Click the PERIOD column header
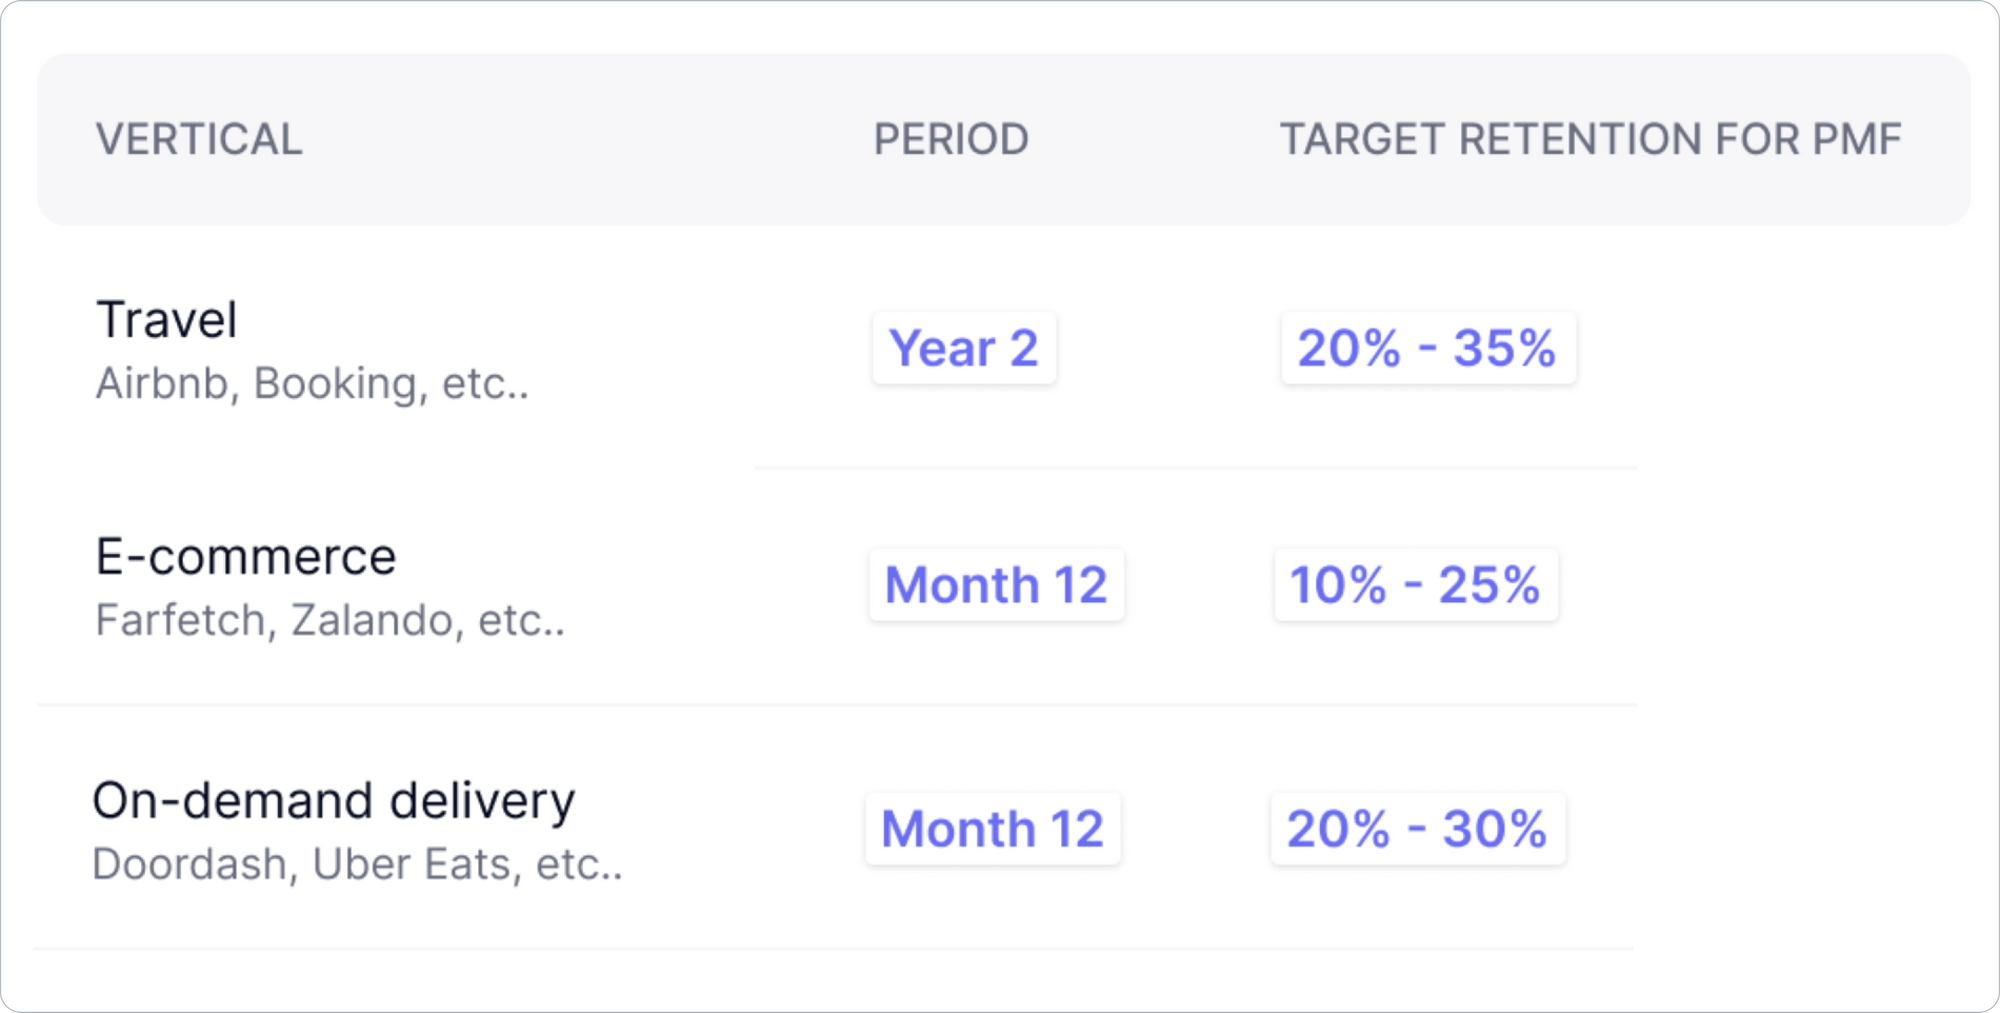This screenshot has width=2000, height=1013. tap(951, 139)
